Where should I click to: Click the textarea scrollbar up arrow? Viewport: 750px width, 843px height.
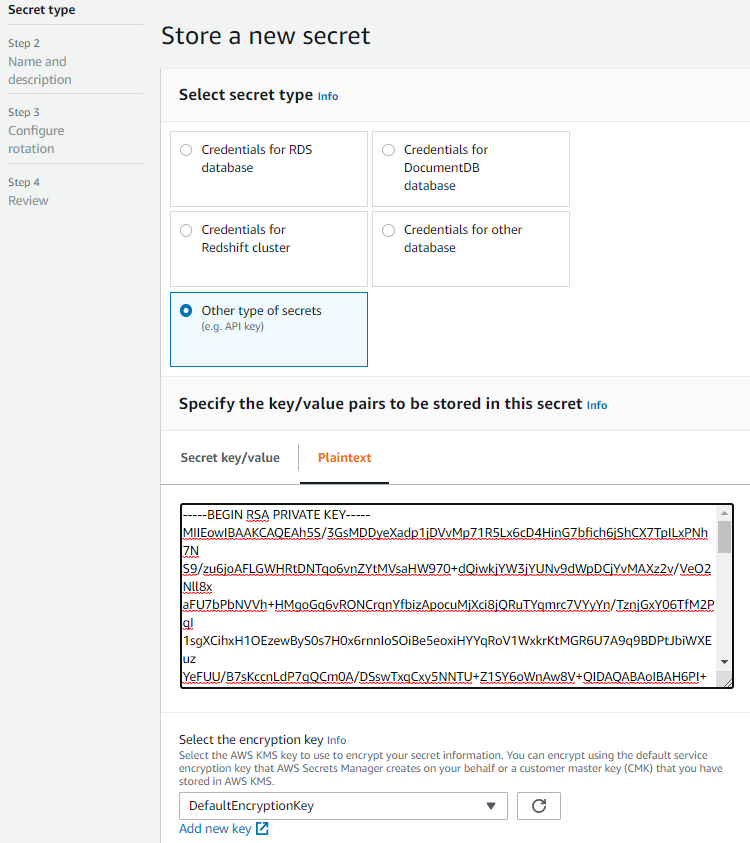pyautogui.click(x=724, y=513)
